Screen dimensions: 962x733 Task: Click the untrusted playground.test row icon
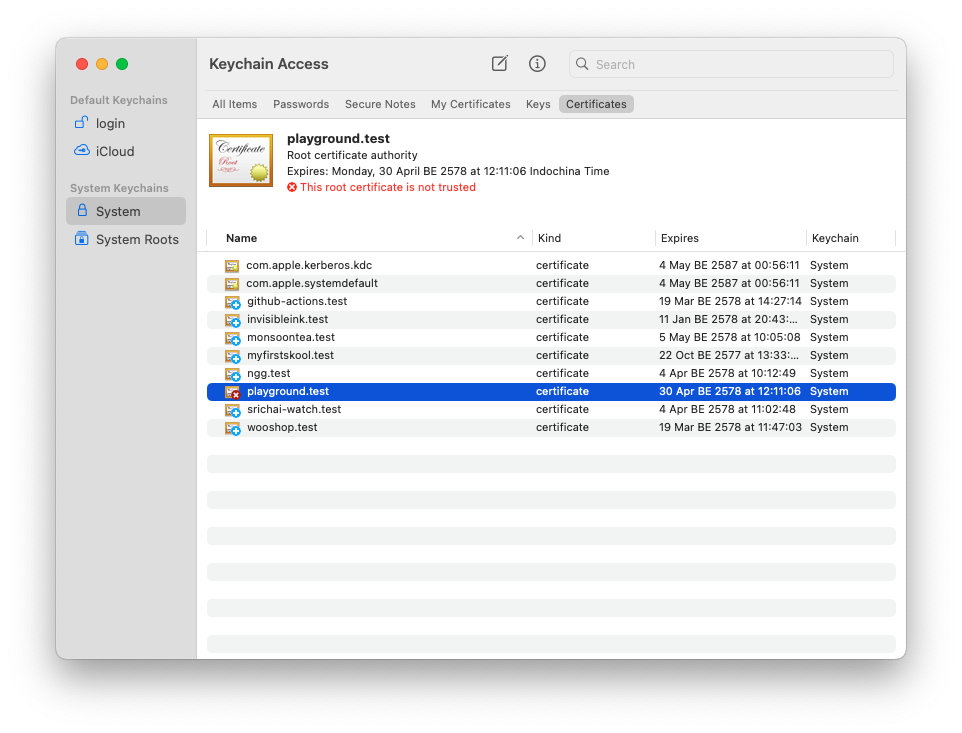click(x=232, y=391)
